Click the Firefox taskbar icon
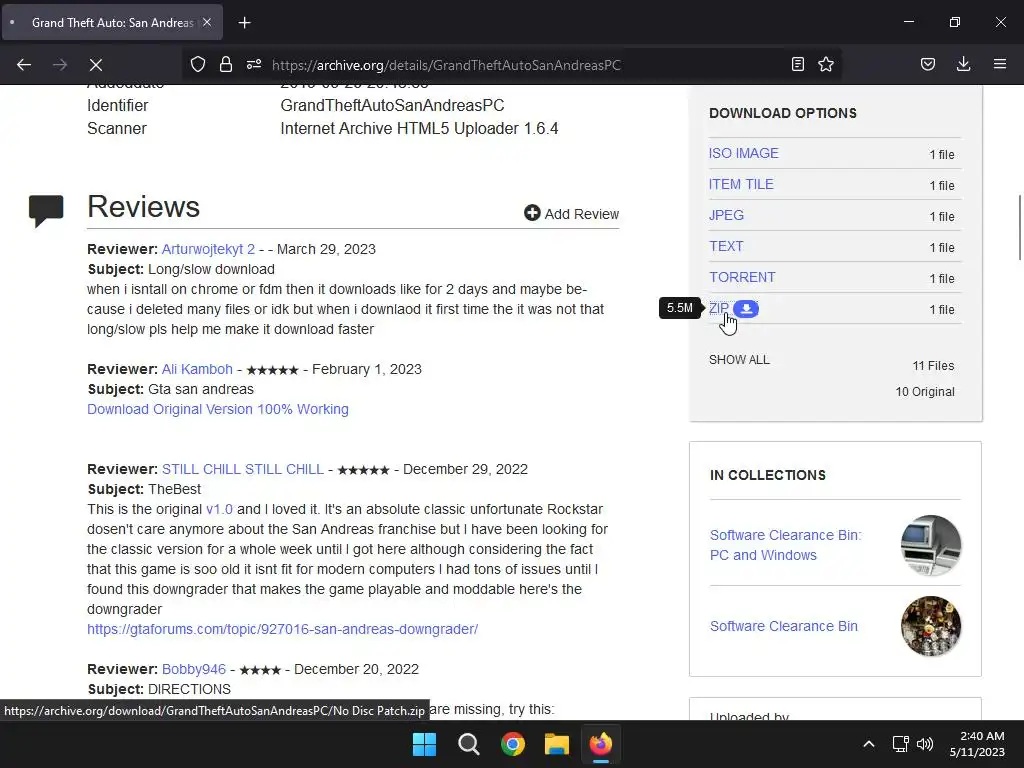This screenshot has height=768, width=1024. (601, 744)
